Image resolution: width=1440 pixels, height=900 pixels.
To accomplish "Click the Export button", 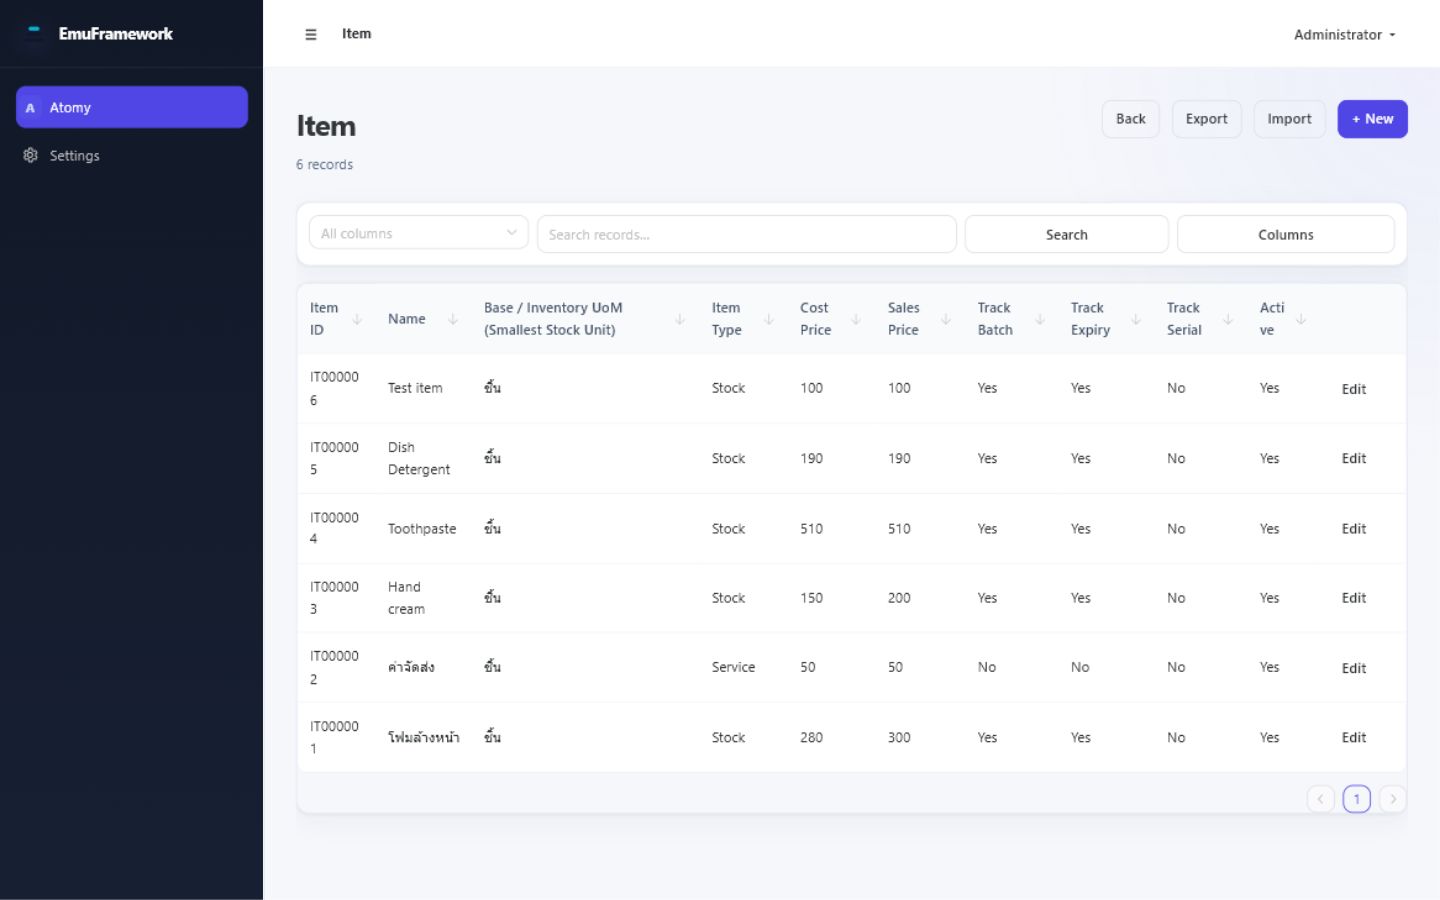I will (x=1207, y=119).
